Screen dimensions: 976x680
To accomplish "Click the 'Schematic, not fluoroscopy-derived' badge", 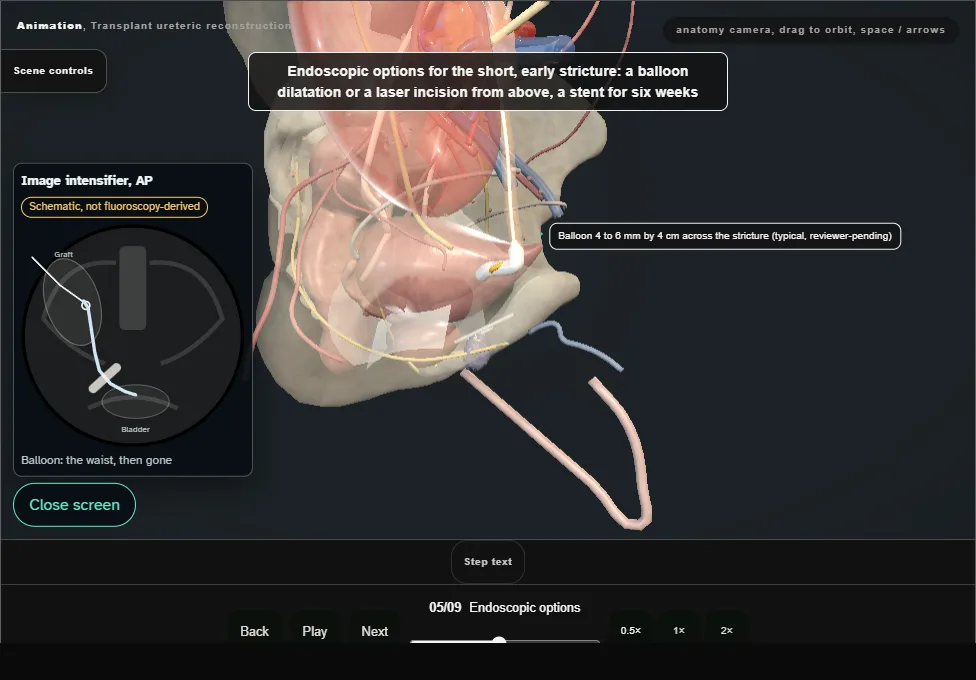I will click(115, 207).
